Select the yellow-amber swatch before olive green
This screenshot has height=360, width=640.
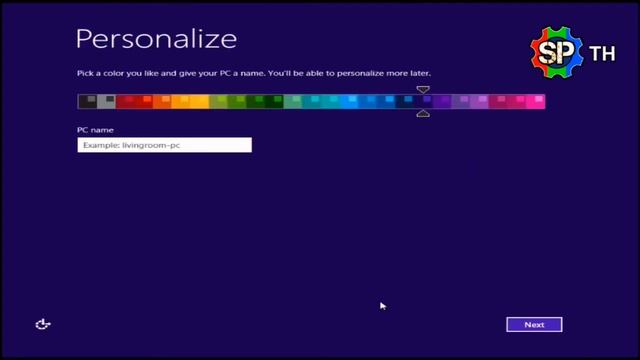click(x=200, y=102)
